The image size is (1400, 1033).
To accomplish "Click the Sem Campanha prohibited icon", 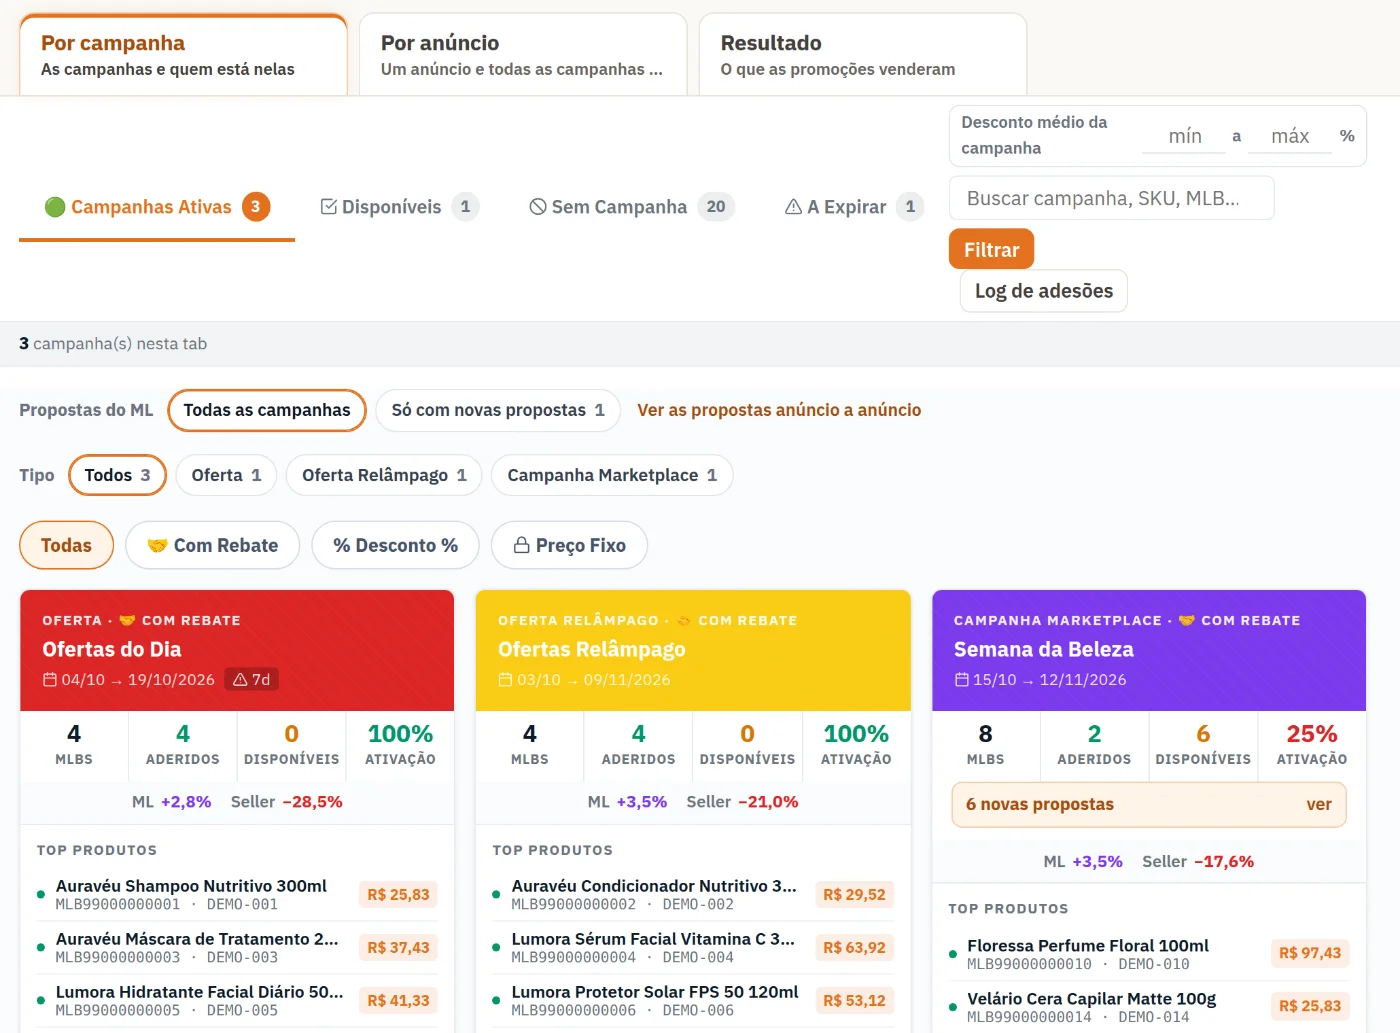I will (538, 207).
